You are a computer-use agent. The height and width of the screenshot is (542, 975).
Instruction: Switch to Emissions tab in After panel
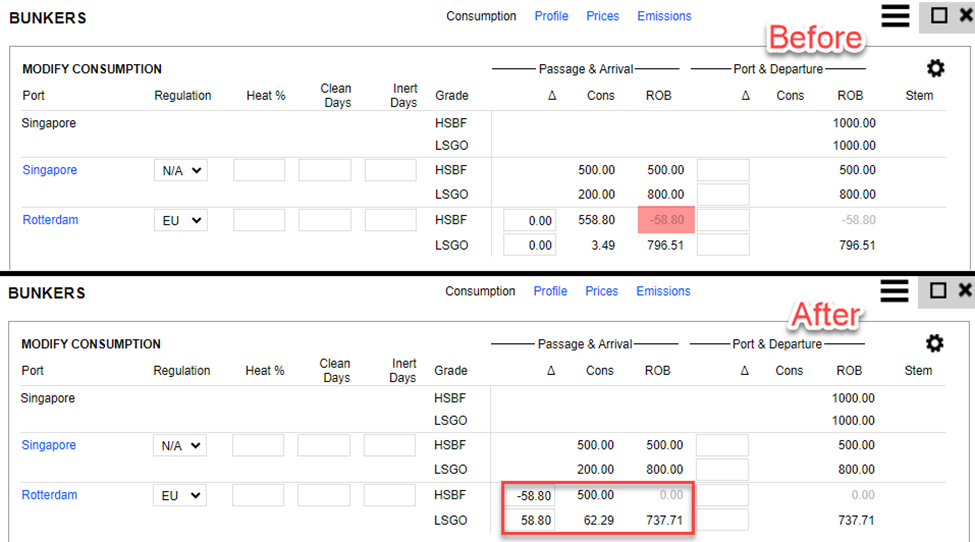pos(663,291)
